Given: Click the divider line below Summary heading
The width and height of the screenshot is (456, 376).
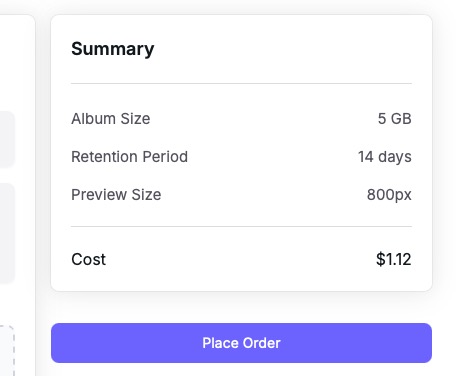Looking at the screenshot, I should click(241, 83).
